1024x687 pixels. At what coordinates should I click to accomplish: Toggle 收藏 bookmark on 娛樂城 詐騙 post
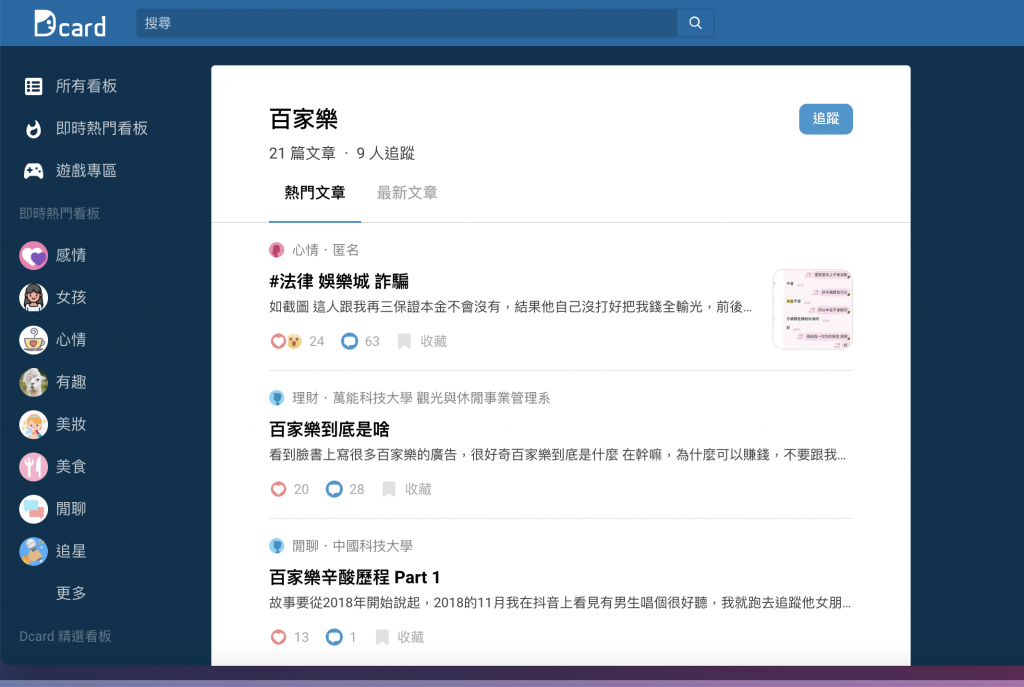point(404,341)
